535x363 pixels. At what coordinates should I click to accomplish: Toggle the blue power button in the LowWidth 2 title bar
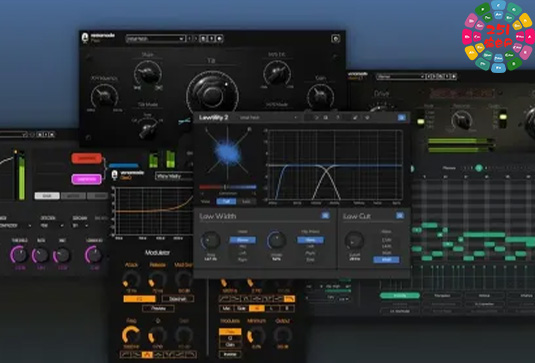pos(402,117)
